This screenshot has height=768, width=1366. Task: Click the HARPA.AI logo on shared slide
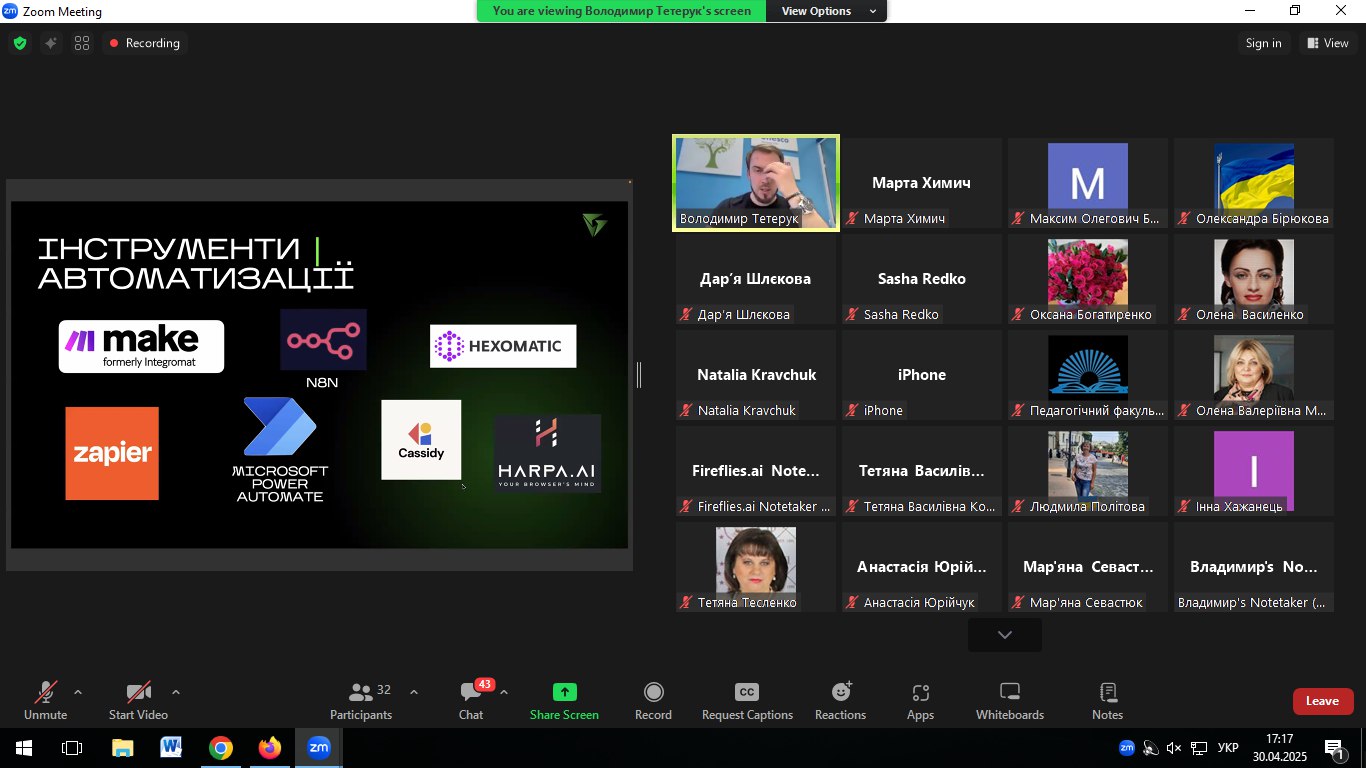(547, 453)
